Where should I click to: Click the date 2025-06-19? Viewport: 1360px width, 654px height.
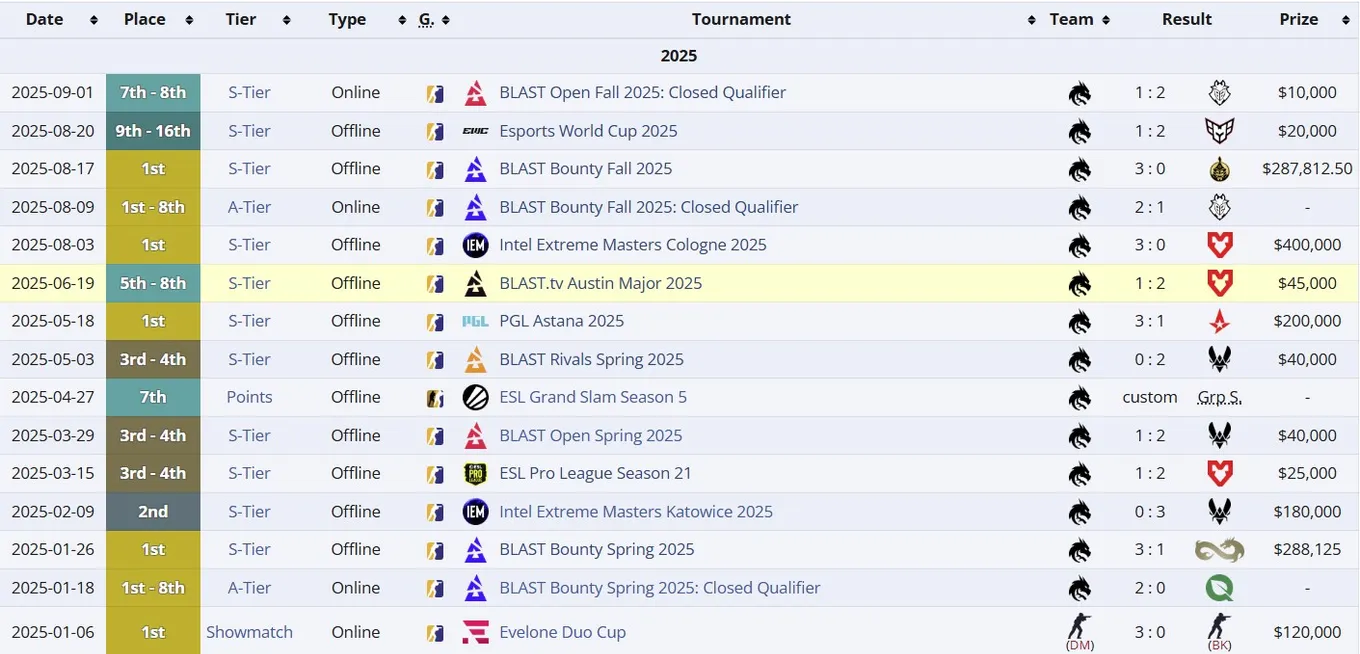(52, 283)
